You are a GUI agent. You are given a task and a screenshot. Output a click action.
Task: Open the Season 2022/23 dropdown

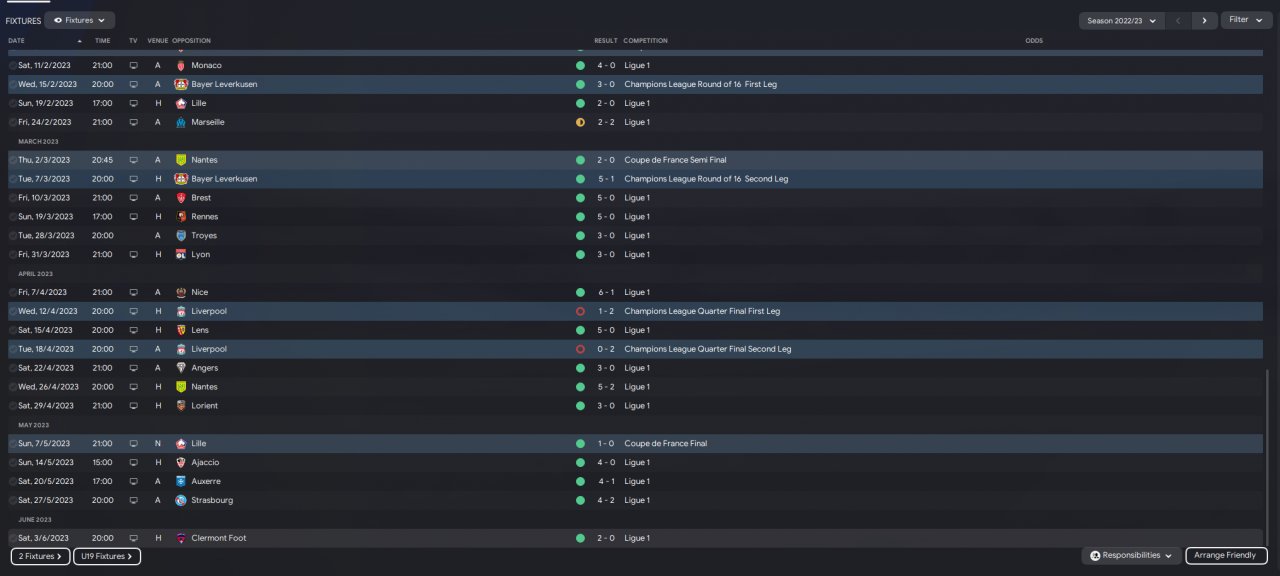tap(1121, 20)
